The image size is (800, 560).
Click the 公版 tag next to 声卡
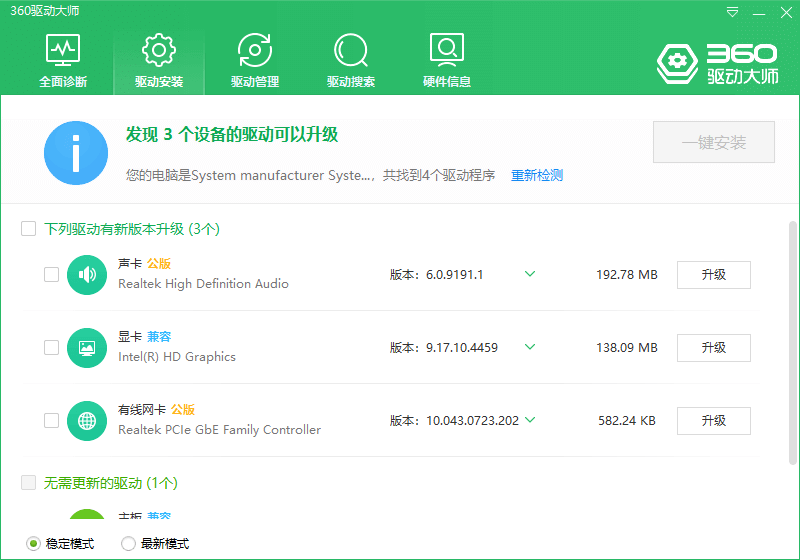click(159, 264)
